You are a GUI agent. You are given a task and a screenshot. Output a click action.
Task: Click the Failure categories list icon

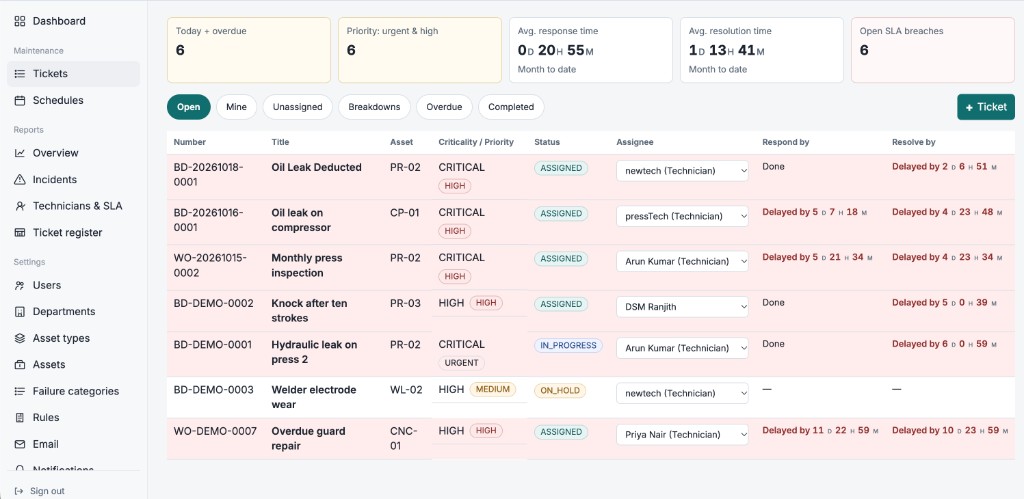[20, 391]
